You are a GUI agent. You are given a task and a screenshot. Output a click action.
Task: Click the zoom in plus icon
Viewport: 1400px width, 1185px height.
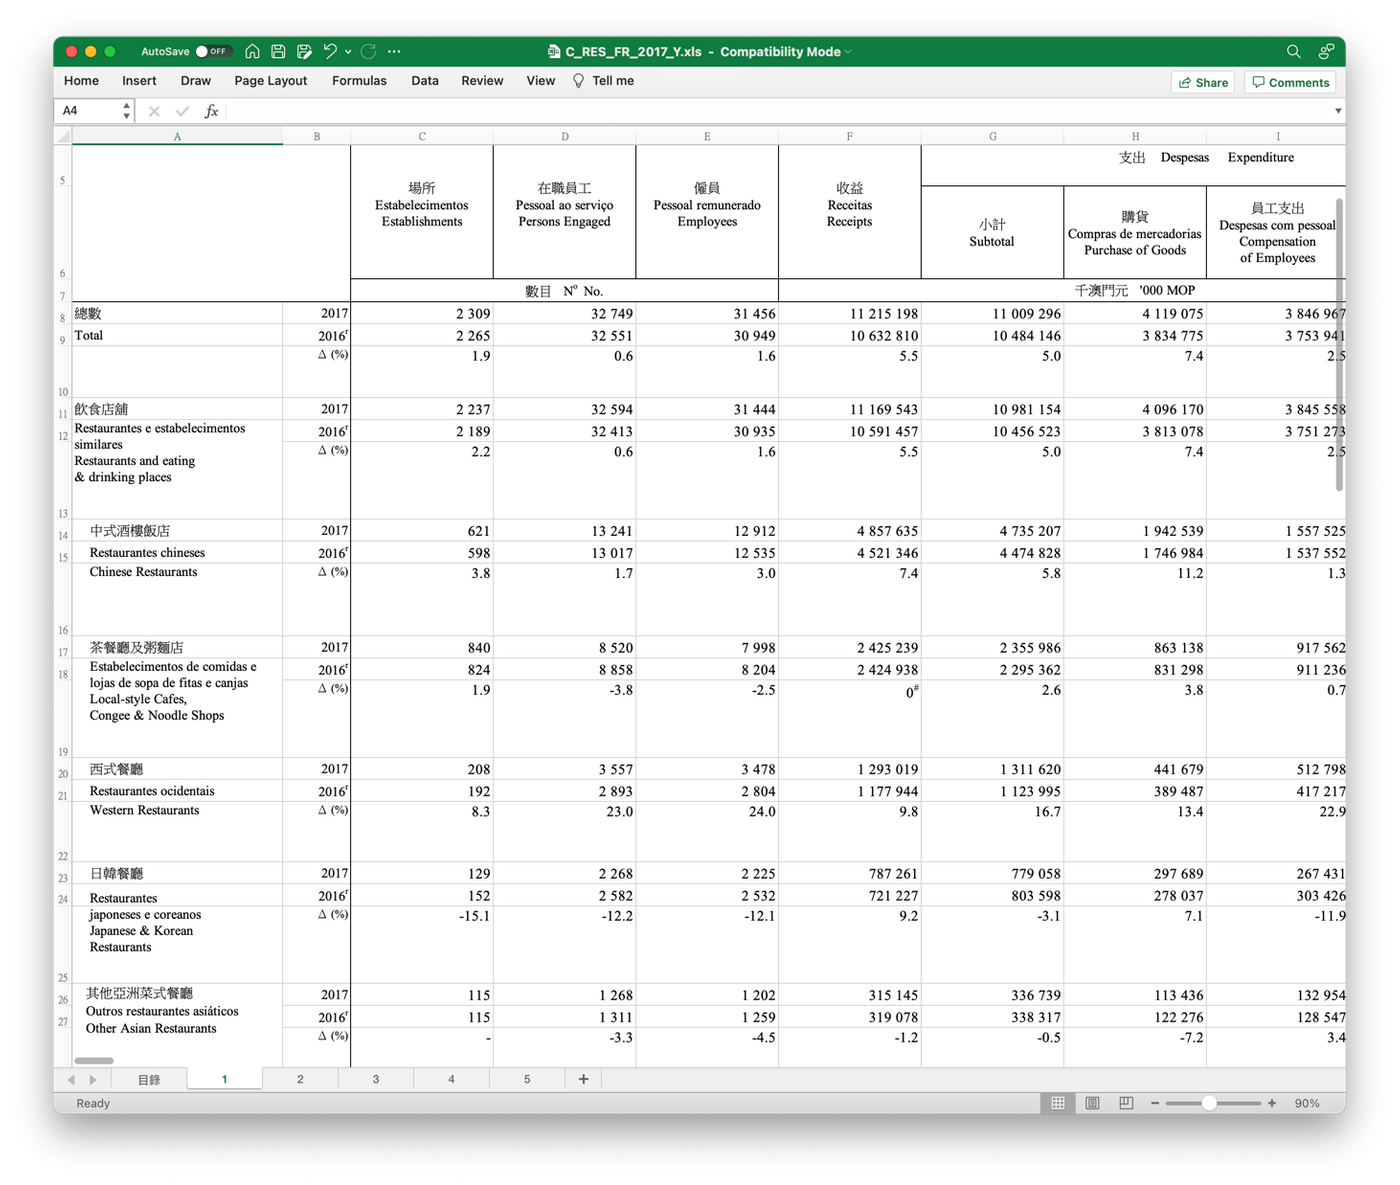(1272, 1103)
